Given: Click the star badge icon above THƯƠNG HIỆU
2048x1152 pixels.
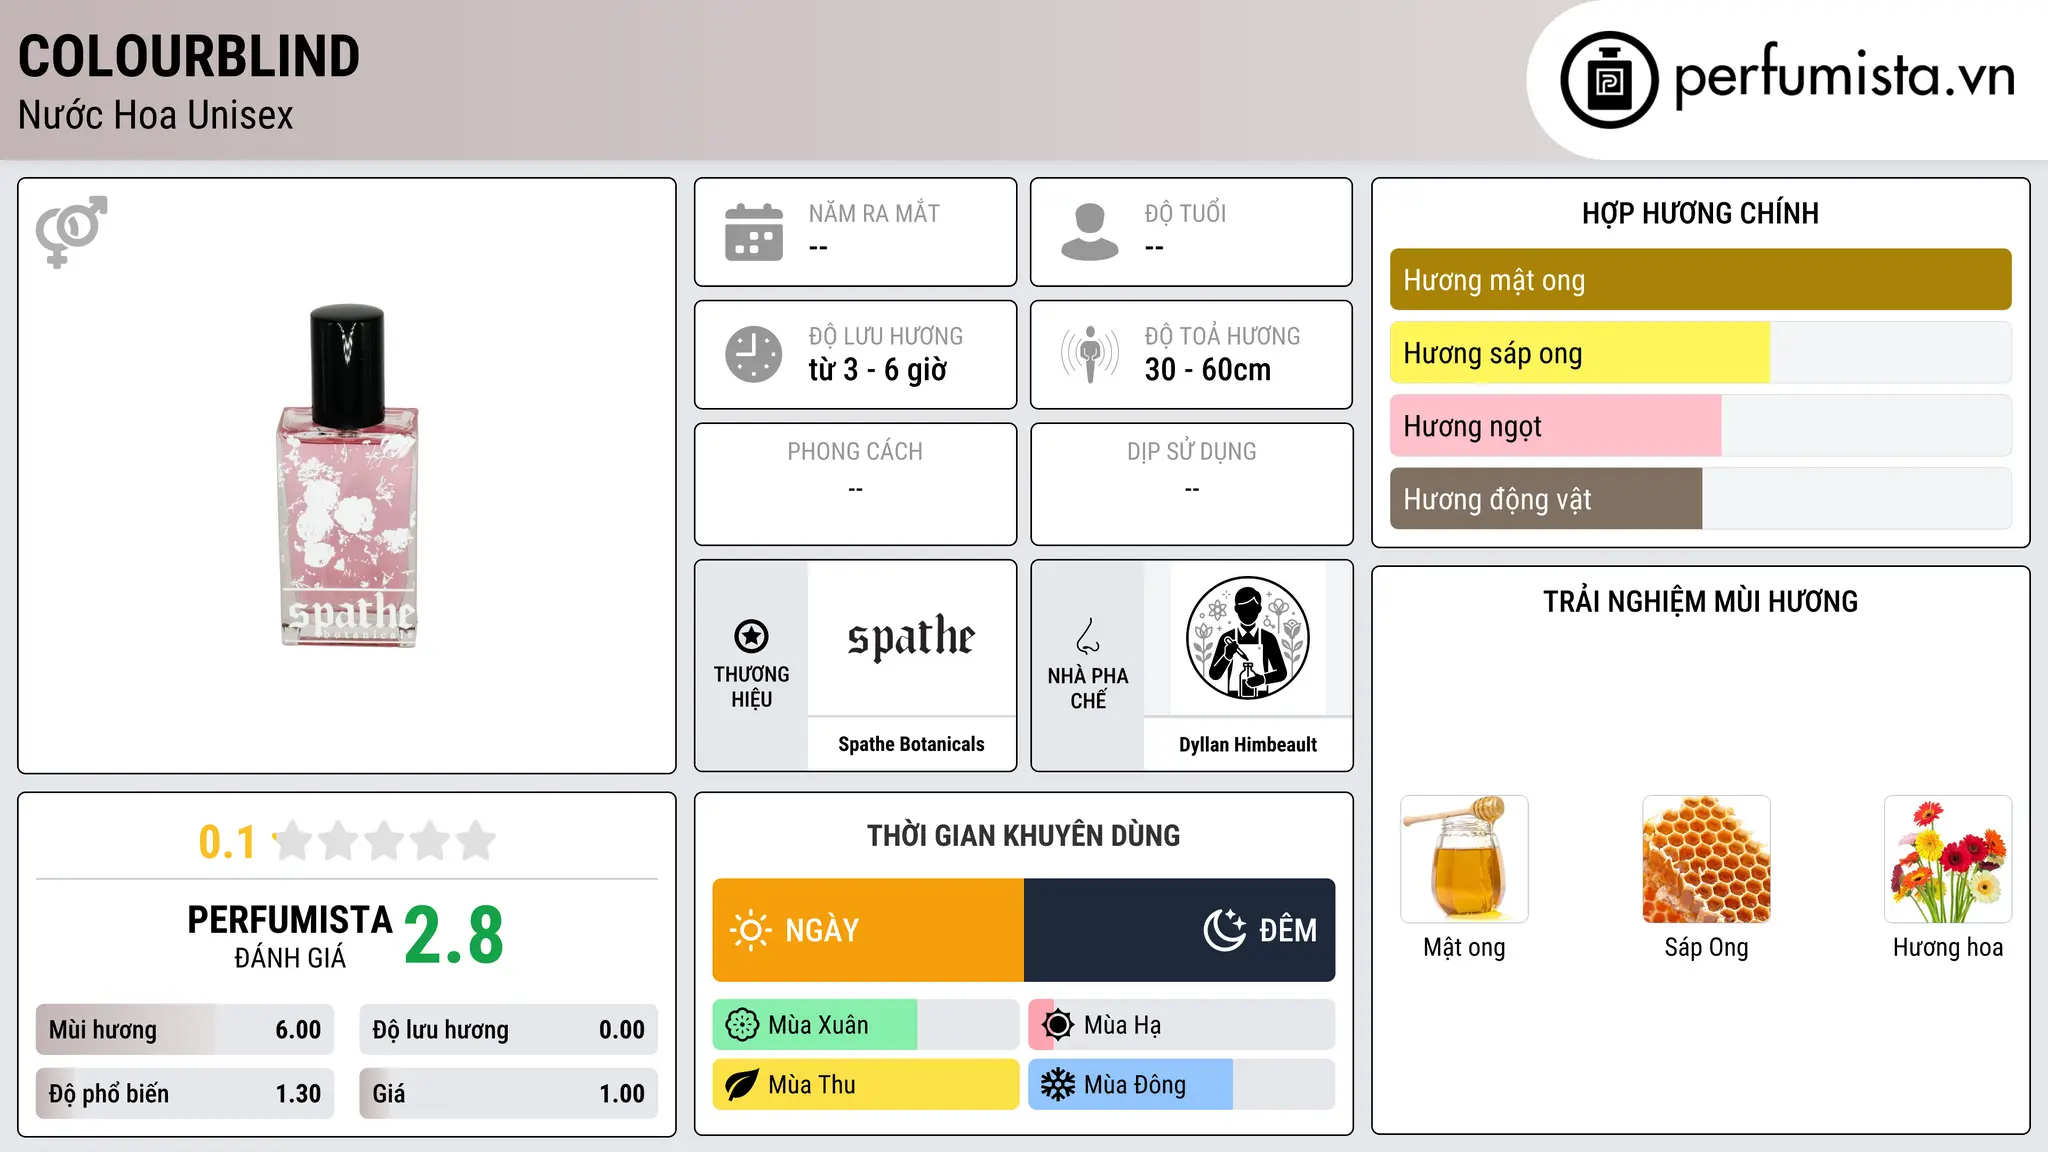Looking at the screenshot, I should click(751, 636).
